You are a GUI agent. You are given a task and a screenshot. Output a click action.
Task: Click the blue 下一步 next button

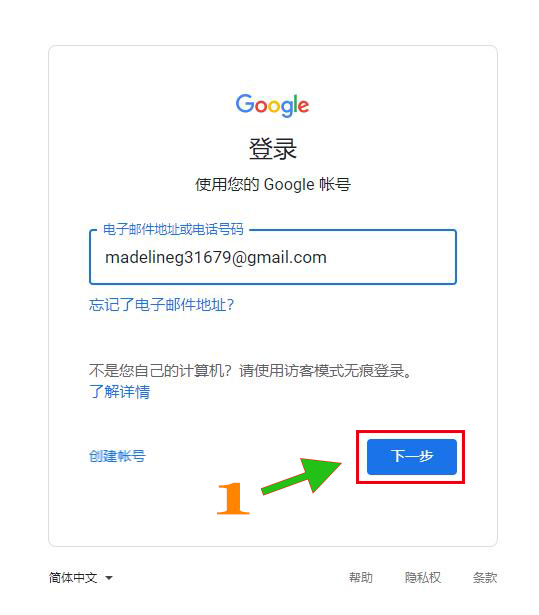coord(412,457)
